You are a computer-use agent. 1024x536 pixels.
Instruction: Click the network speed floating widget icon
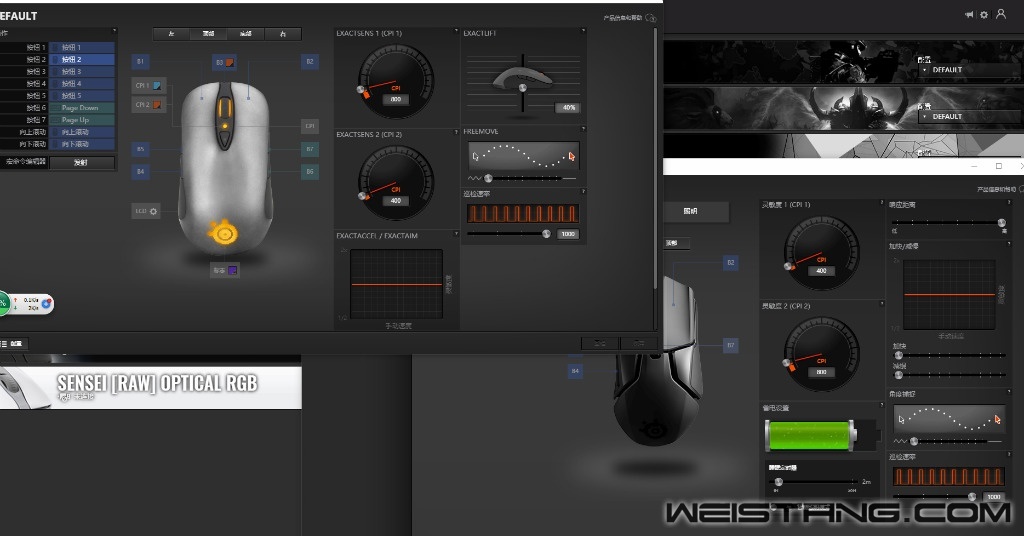[47, 304]
